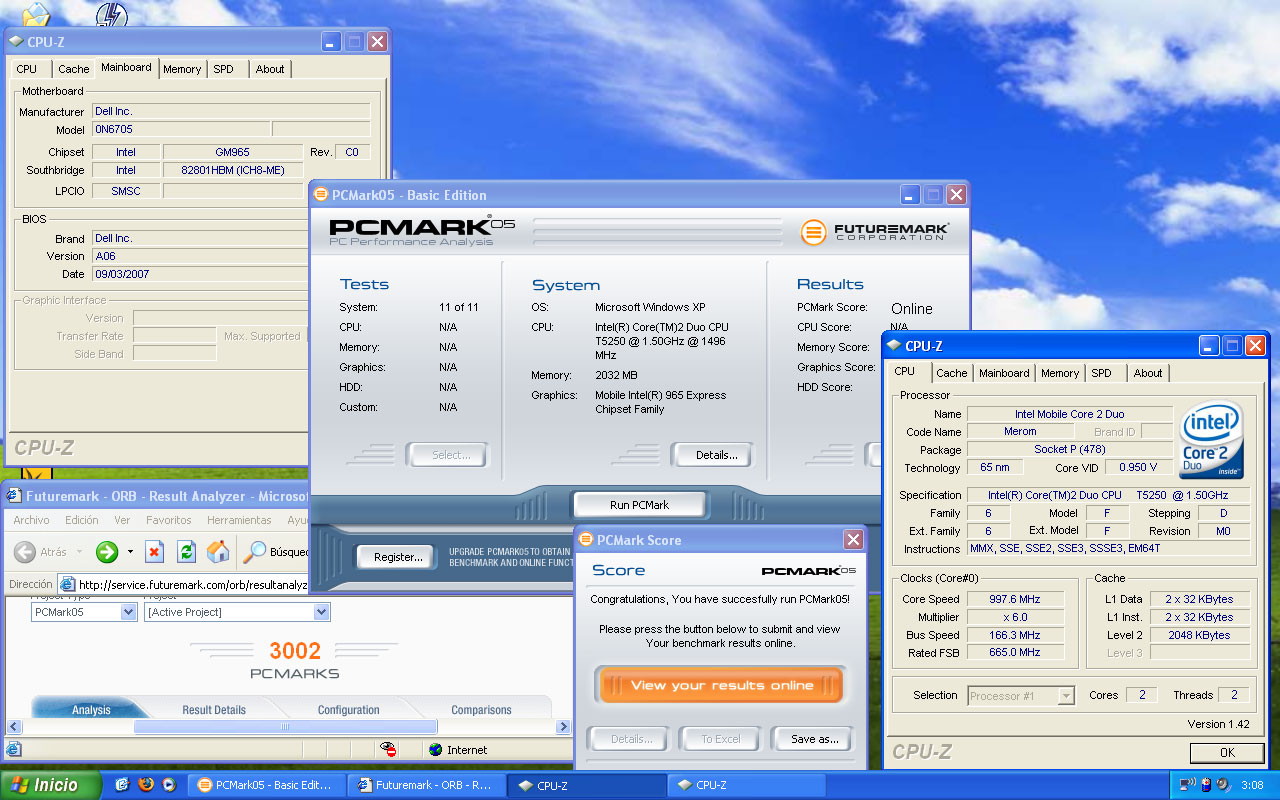1280x800 pixels.
Task: Open the Inicio start button
Action: 50,785
